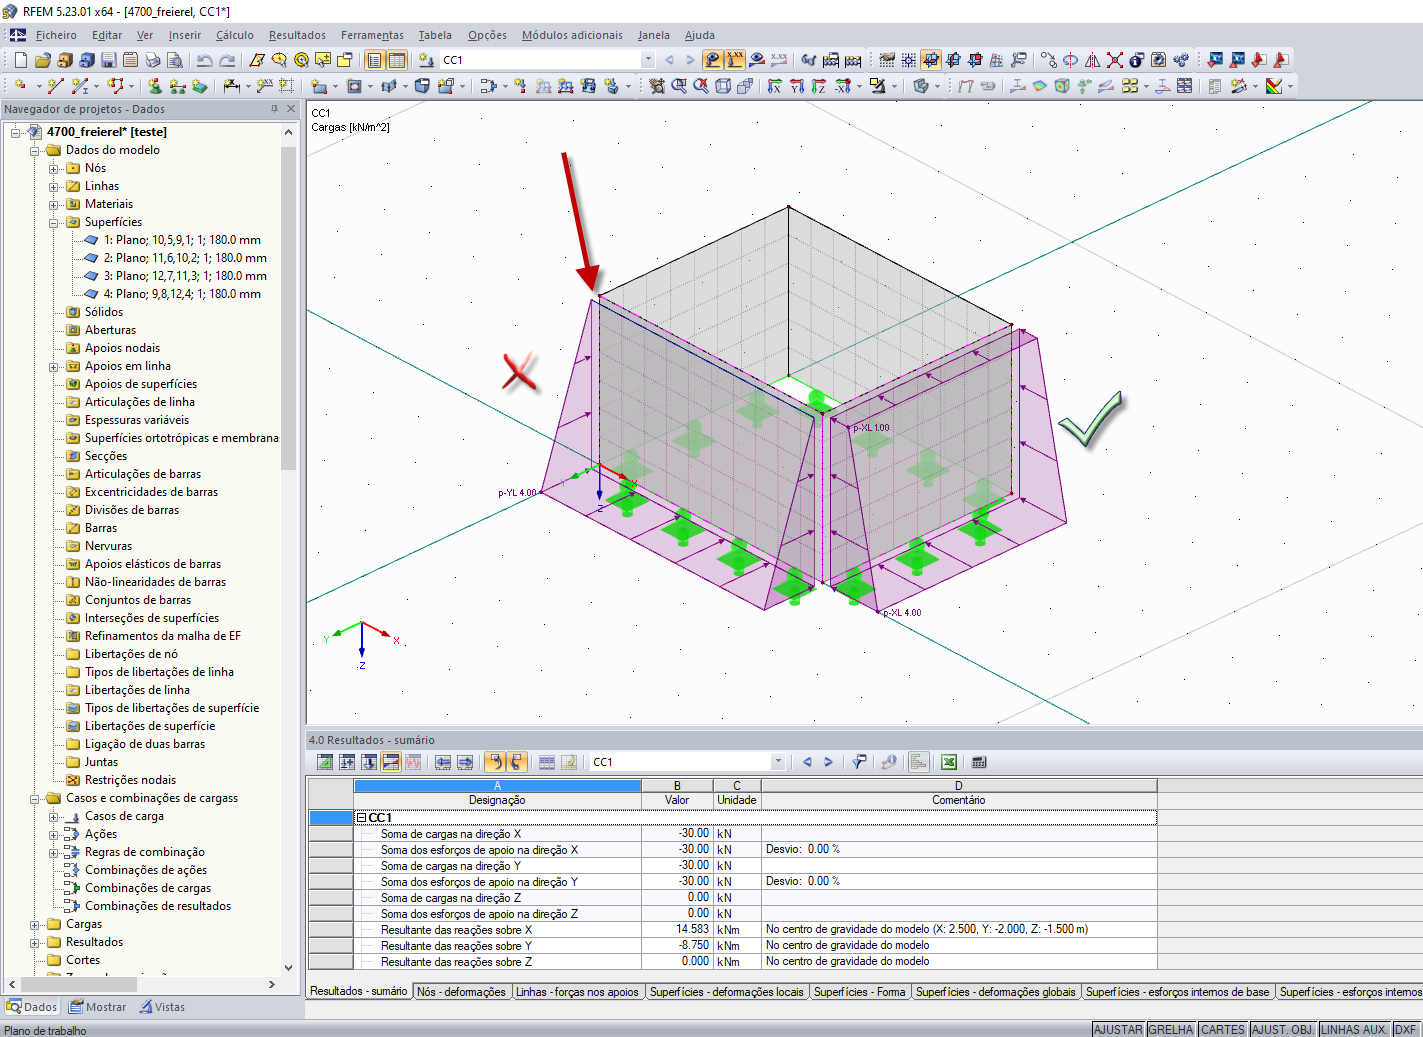Expand the Linhas tree node
1423x1037 pixels.
(x=54, y=186)
